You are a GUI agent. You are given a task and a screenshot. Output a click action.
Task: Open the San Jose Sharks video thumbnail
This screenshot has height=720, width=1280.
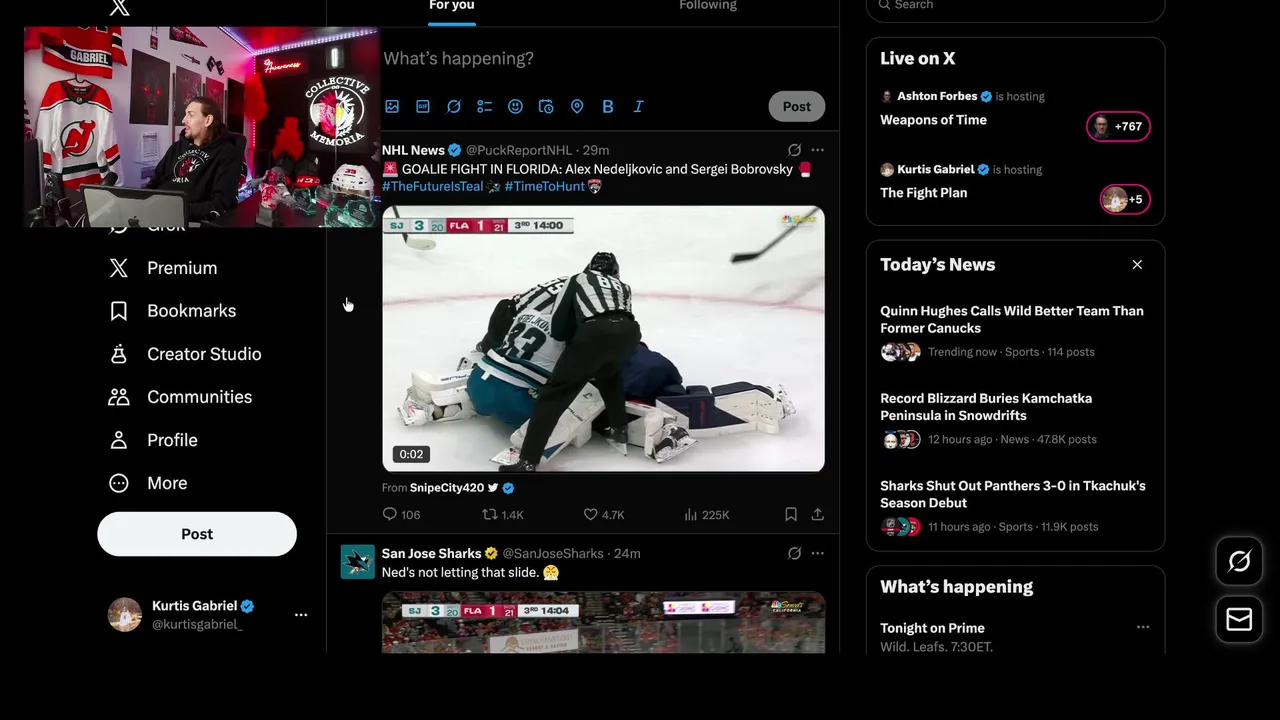pyautogui.click(x=603, y=623)
